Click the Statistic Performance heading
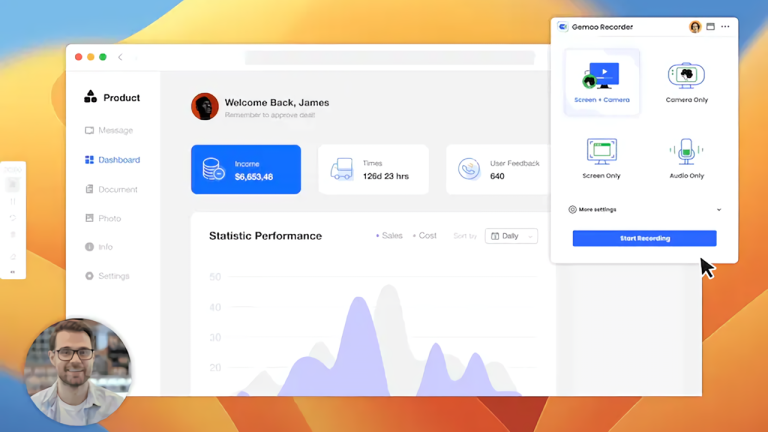The image size is (768, 432). pyautogui.click(x=265, y=236)
